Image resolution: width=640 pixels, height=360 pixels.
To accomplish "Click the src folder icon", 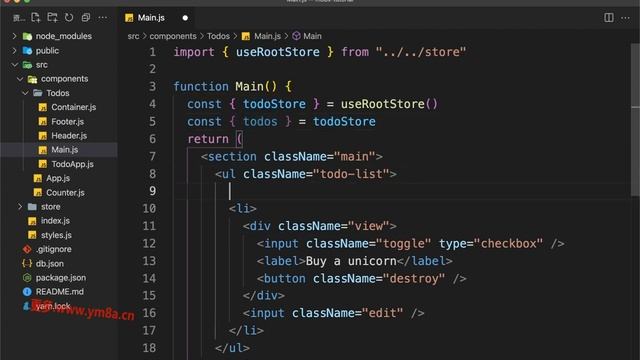I will pos(27,65).
